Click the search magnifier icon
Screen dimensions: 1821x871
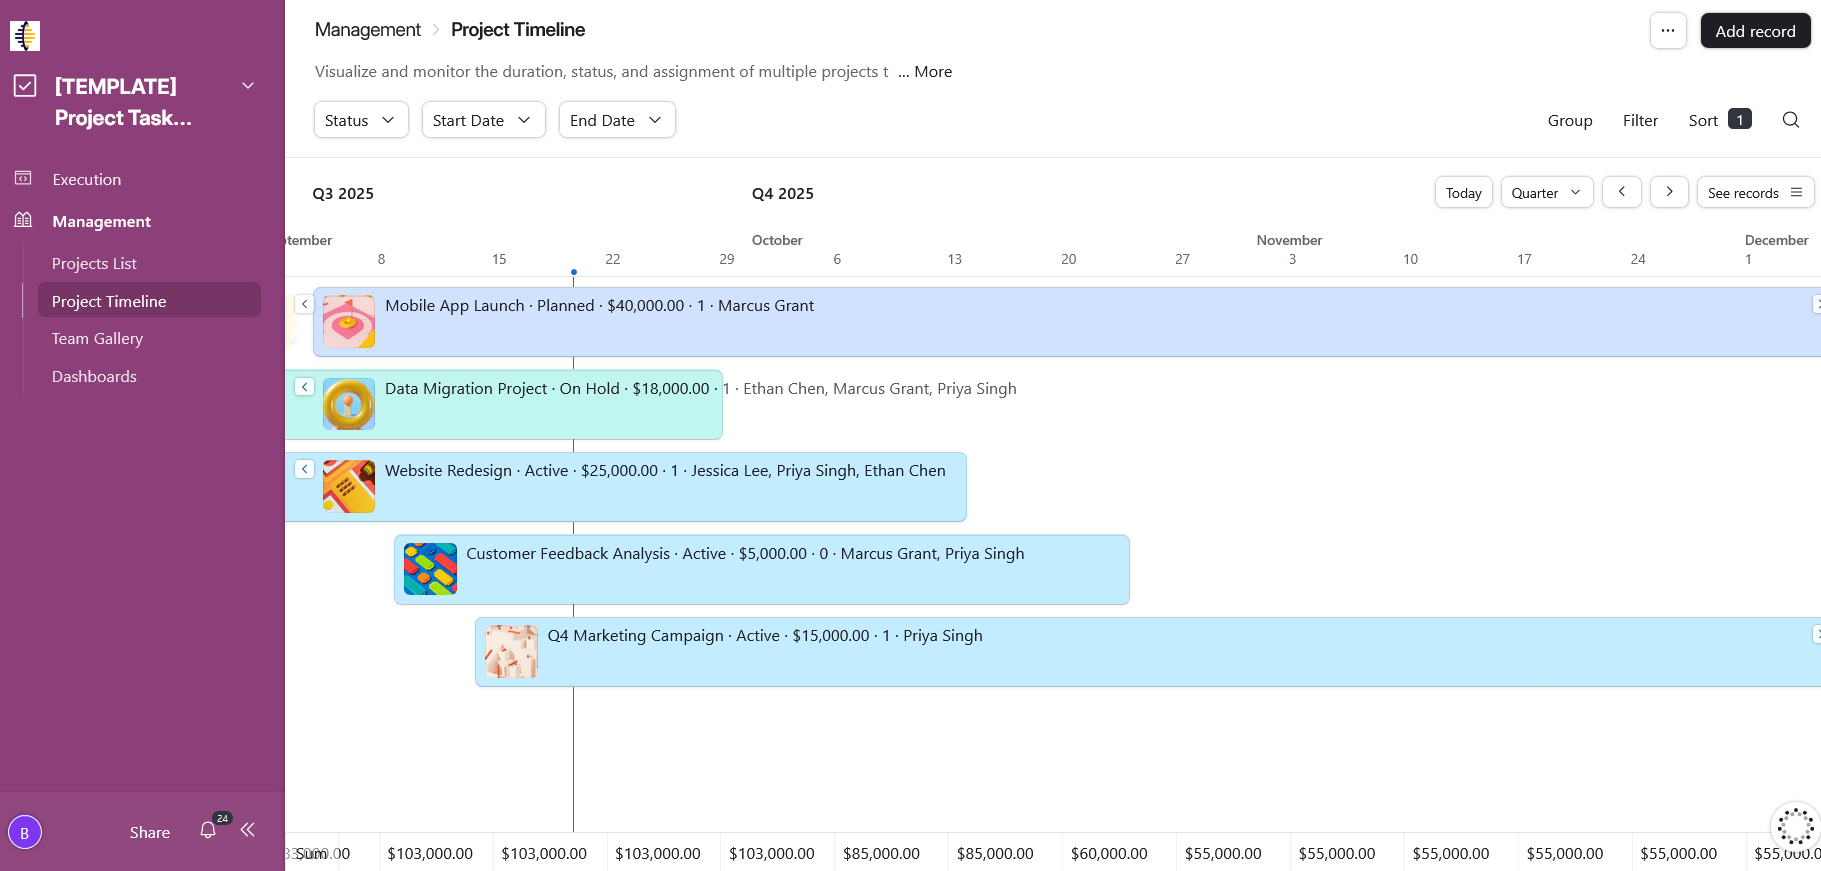tap(1790, 120)
